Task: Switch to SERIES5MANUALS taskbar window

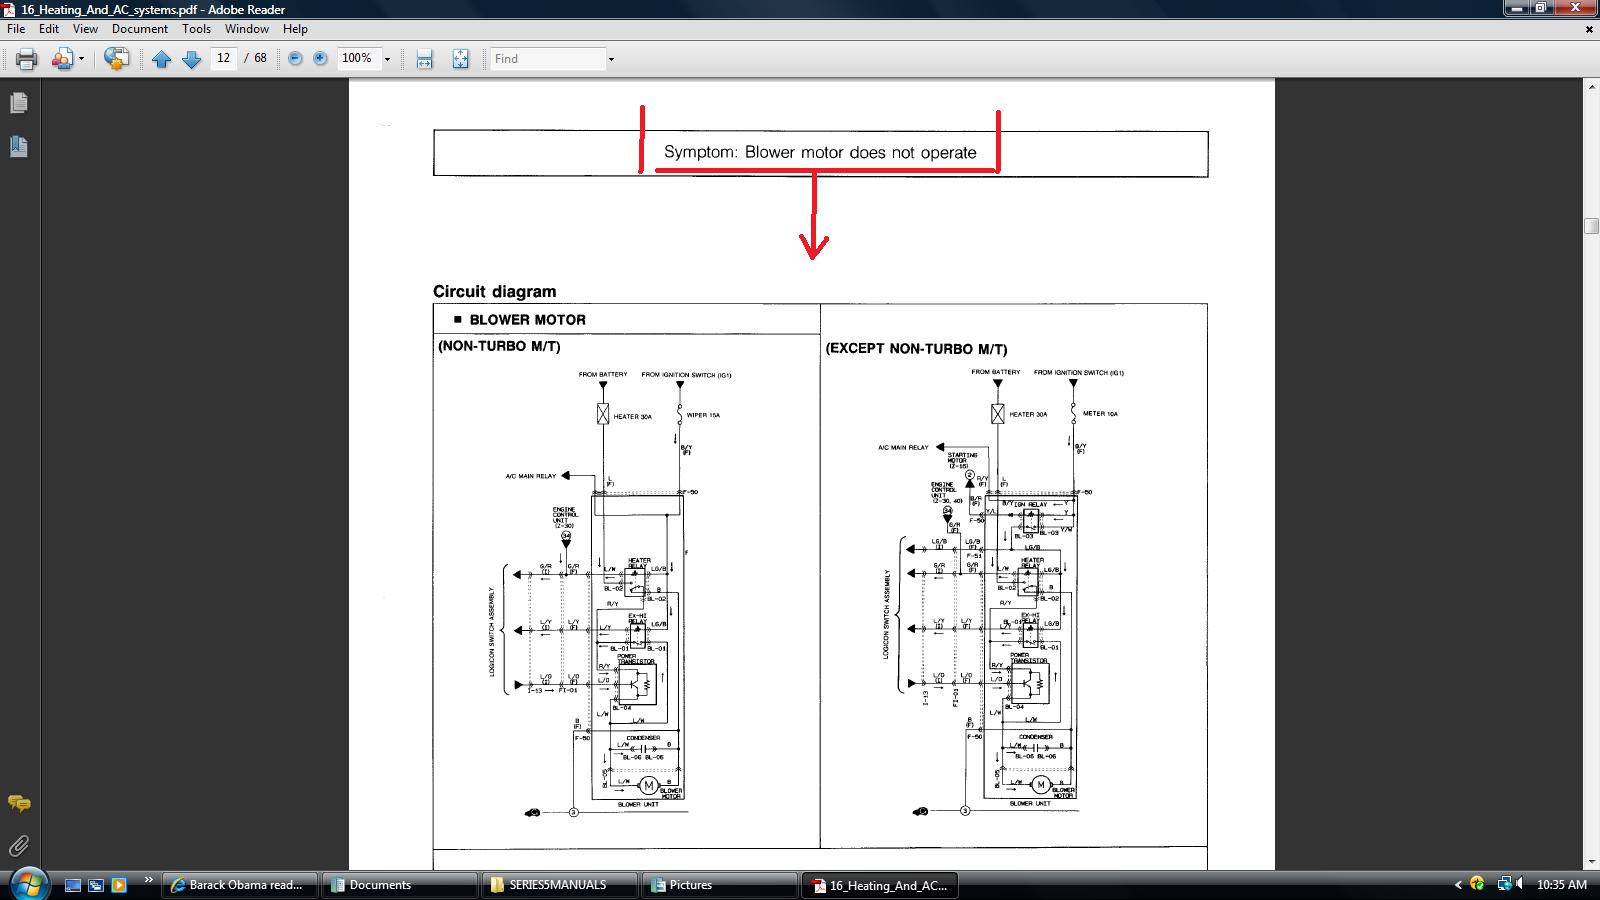Action: (558, 885)
